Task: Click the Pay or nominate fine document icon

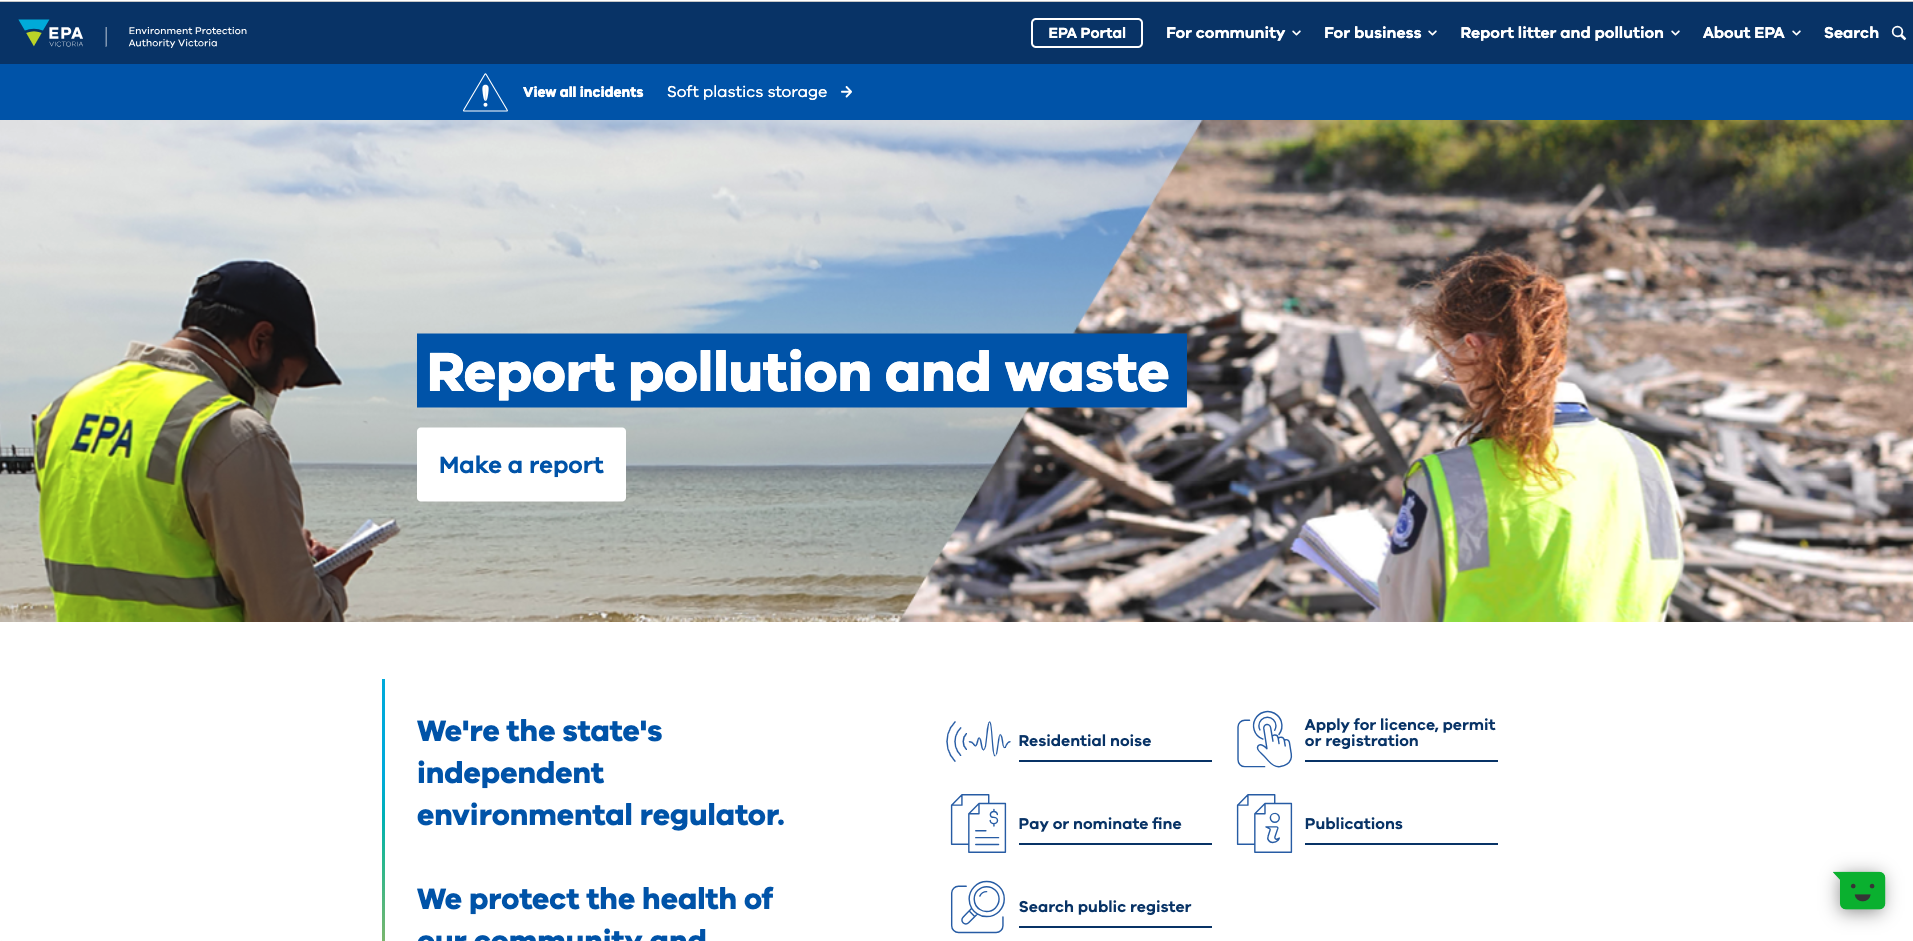Action: [977, 823]
